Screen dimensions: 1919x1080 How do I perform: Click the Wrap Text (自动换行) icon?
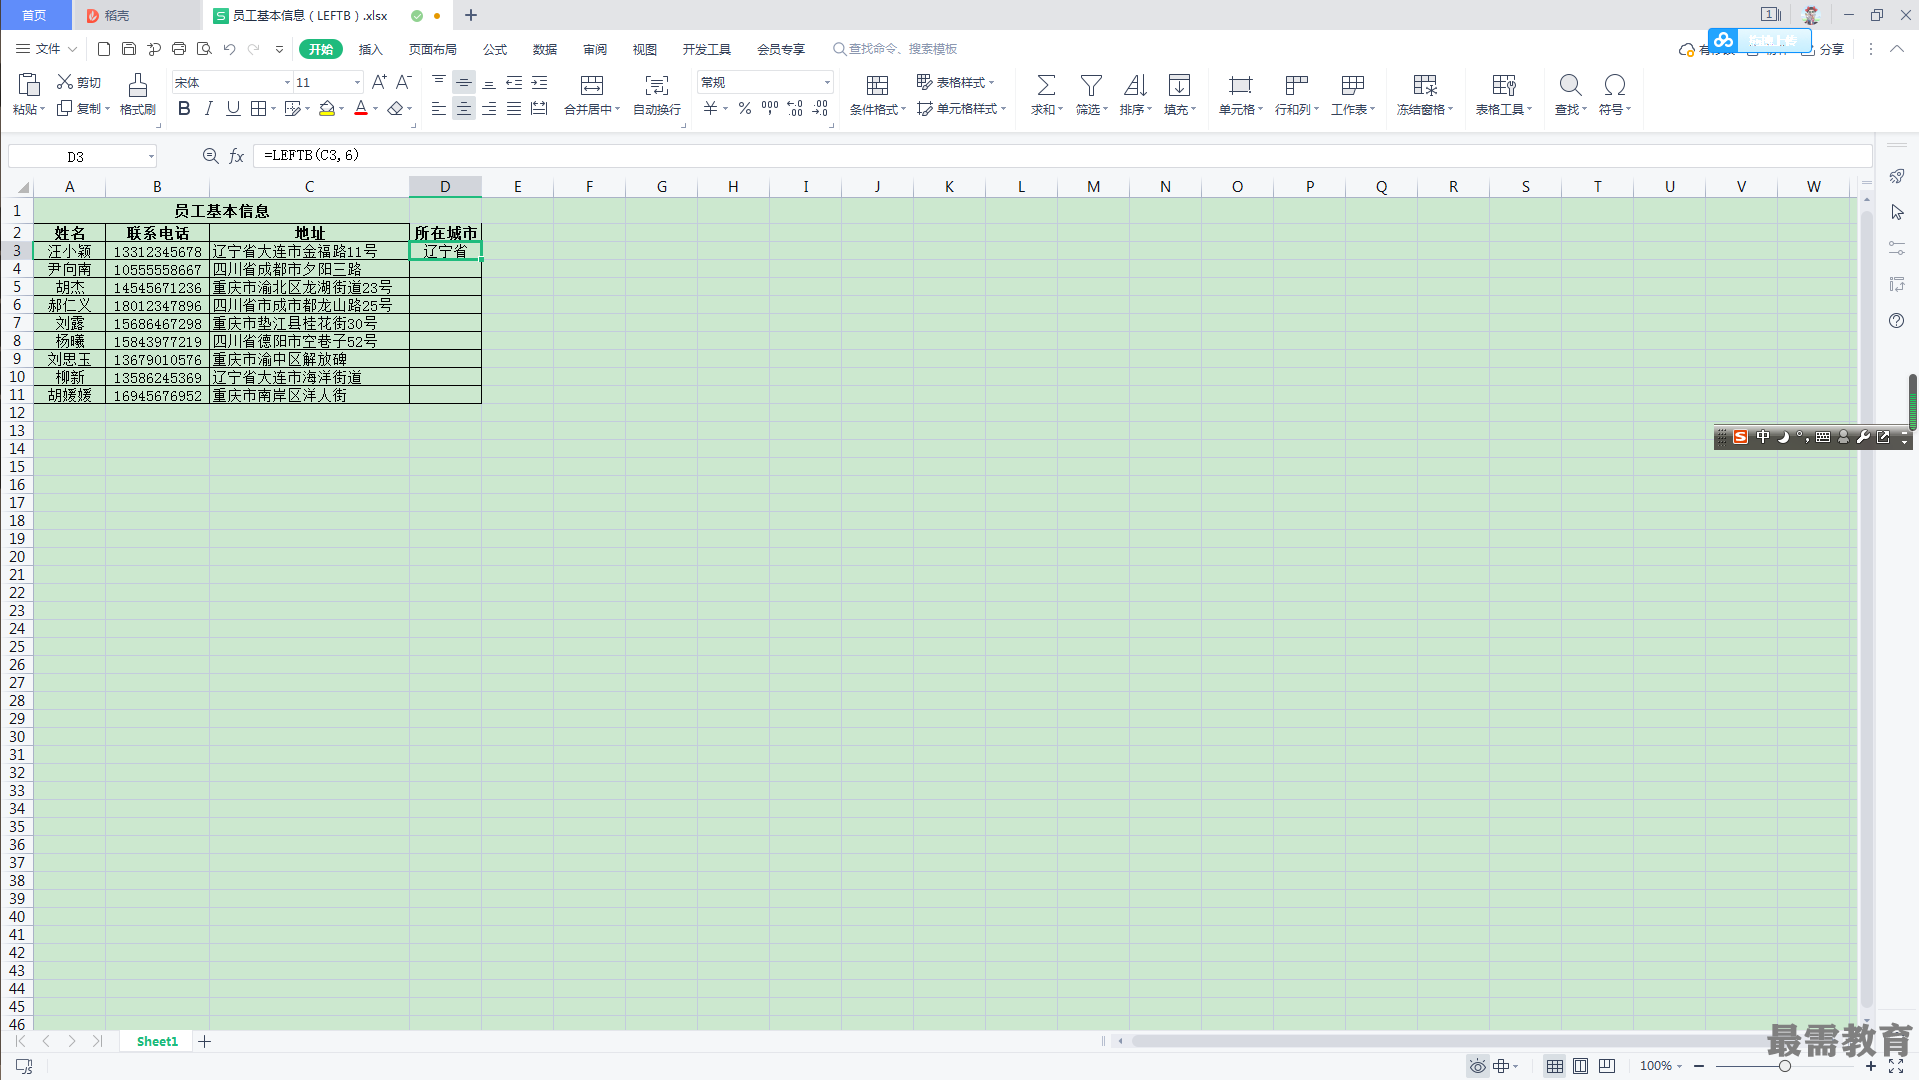click(656, 85)
